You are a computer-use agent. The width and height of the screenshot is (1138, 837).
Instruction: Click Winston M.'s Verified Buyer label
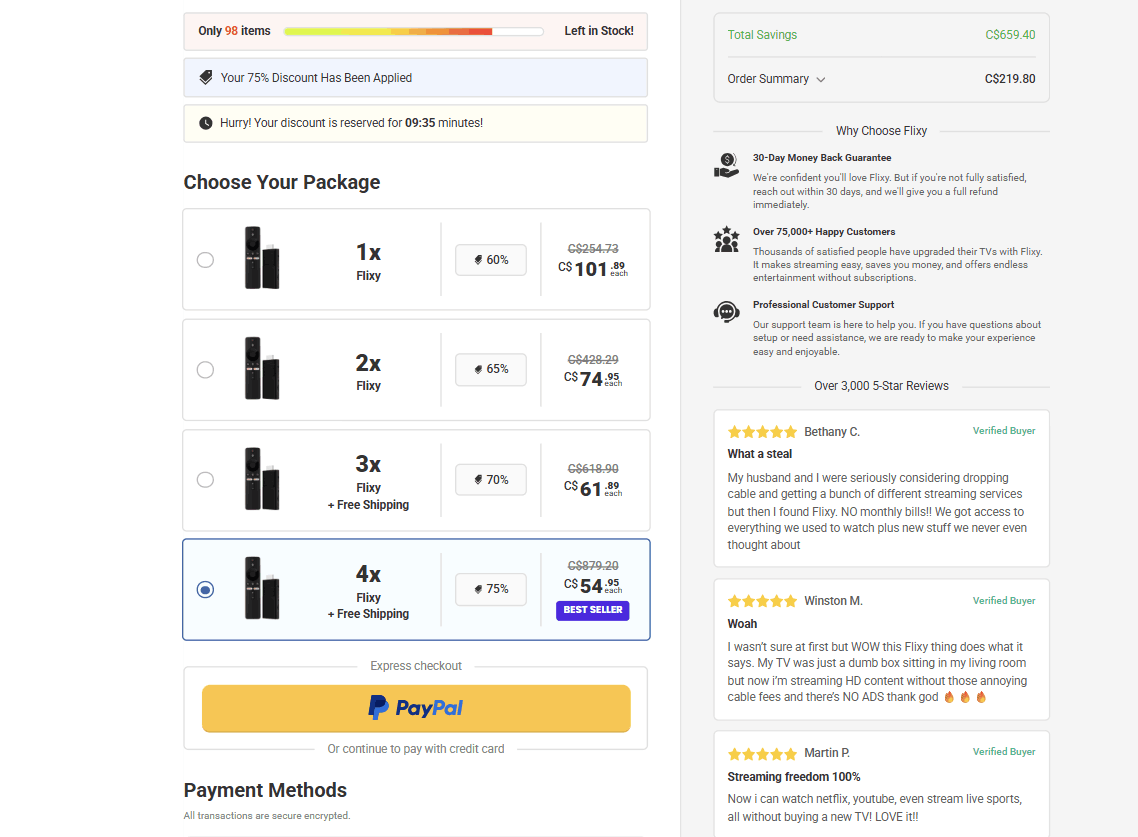[1003, 601]
